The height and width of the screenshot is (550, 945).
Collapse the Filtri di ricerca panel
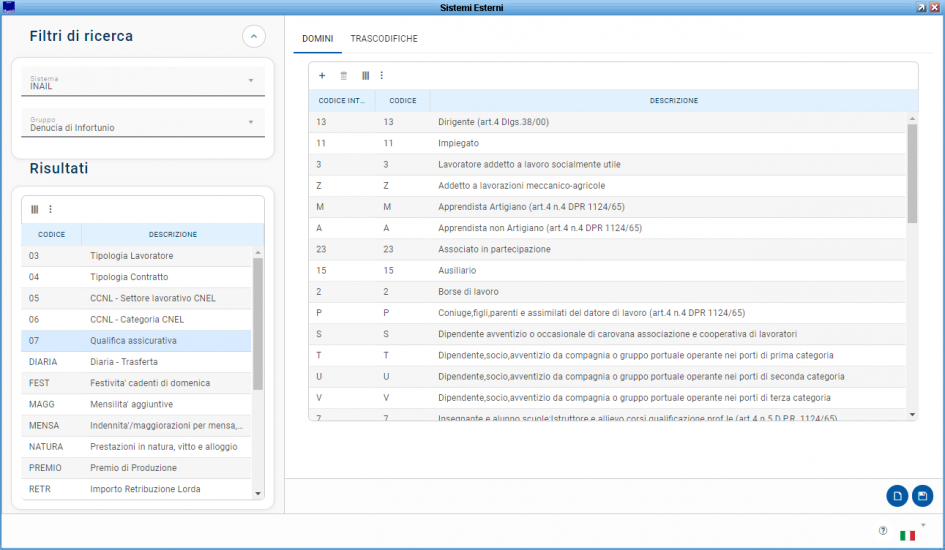254,37
